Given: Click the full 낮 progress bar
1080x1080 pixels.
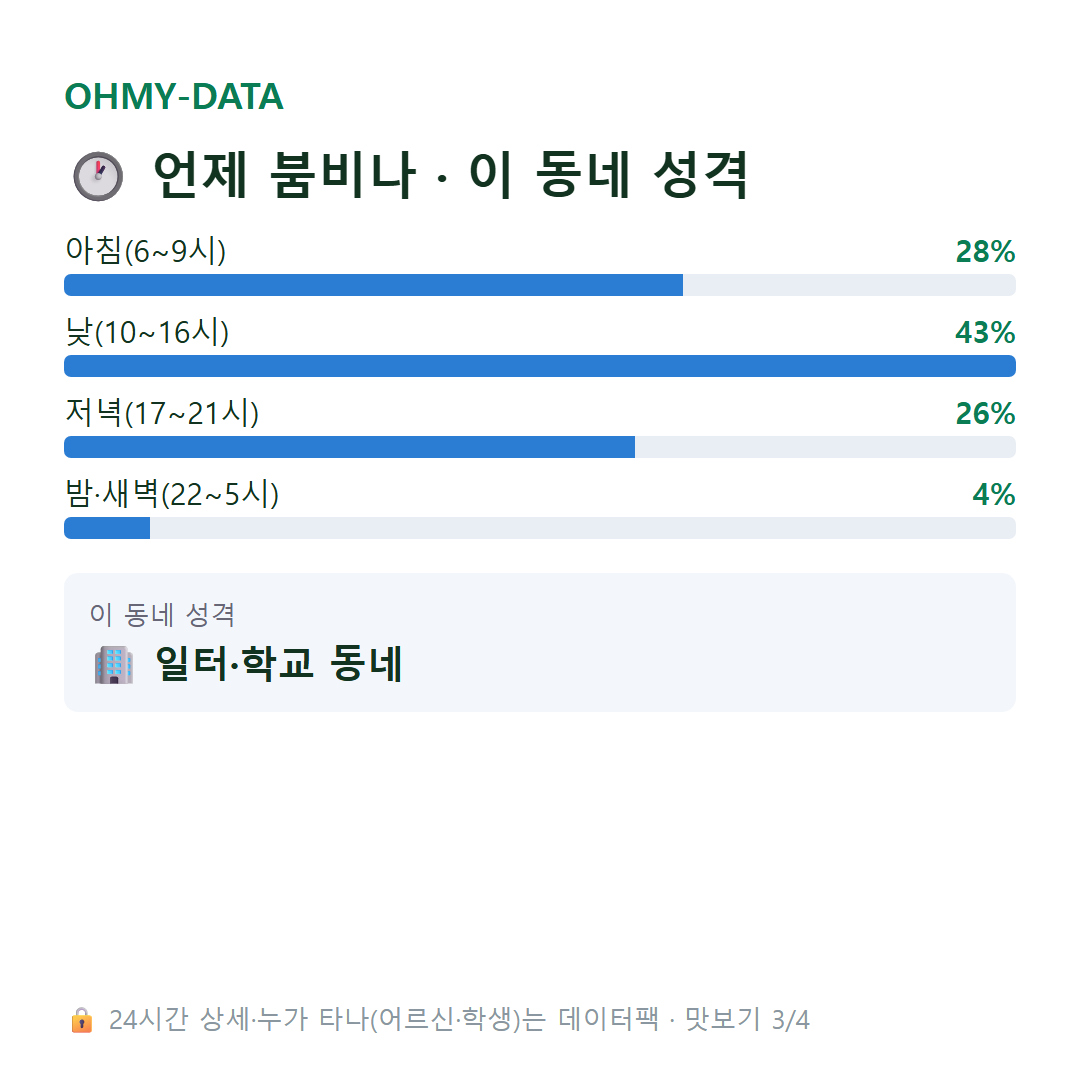Looking at the screenshot, I should 540,366.
